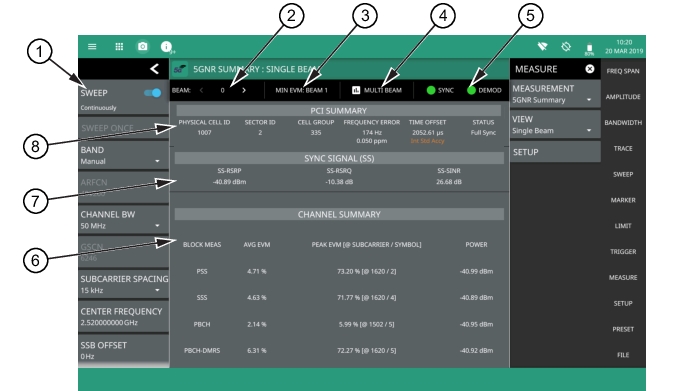Open the apps grid icon
Viewport: 697px width, 391px height.
(119, 47)
